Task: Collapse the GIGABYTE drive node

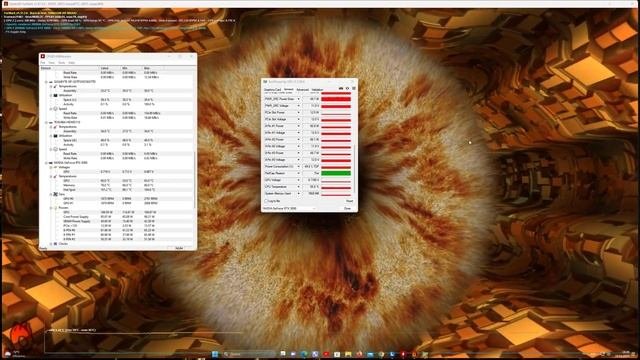Action: [46, 82]
